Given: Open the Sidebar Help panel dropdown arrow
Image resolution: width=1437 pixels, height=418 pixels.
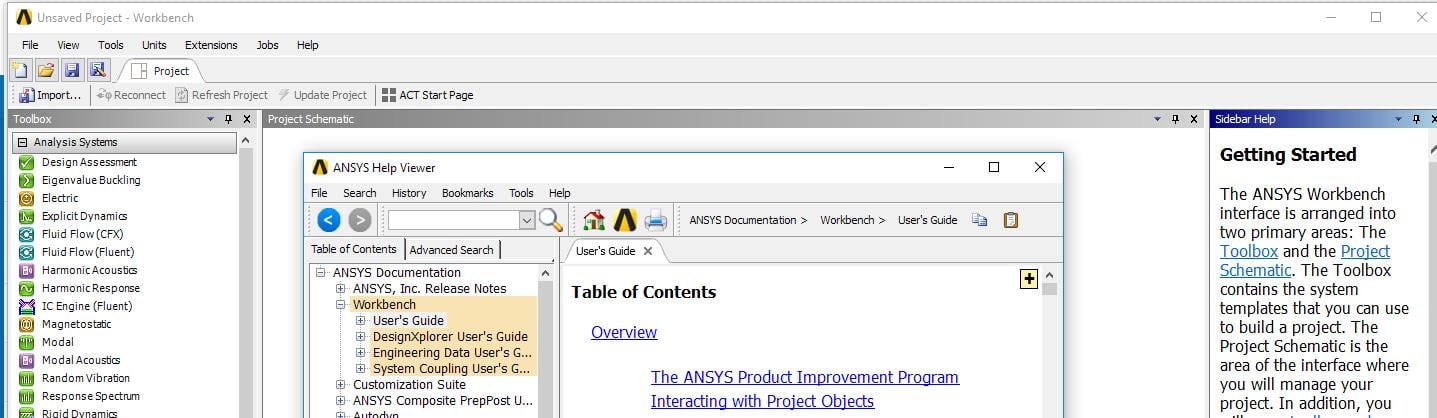Looking at the screenshot, I should pos(1398,119).
